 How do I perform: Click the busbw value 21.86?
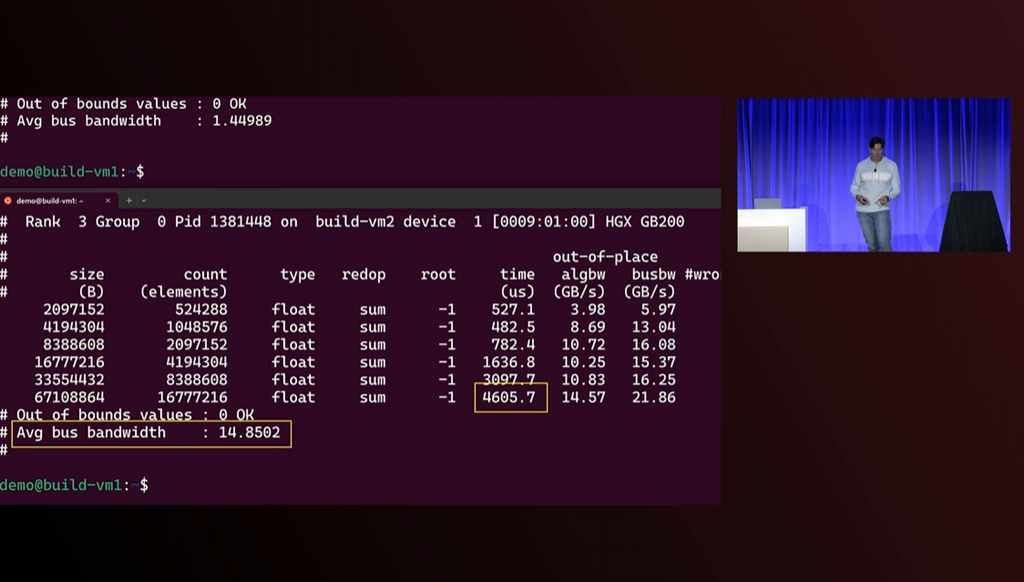click(x=653, y=397)
